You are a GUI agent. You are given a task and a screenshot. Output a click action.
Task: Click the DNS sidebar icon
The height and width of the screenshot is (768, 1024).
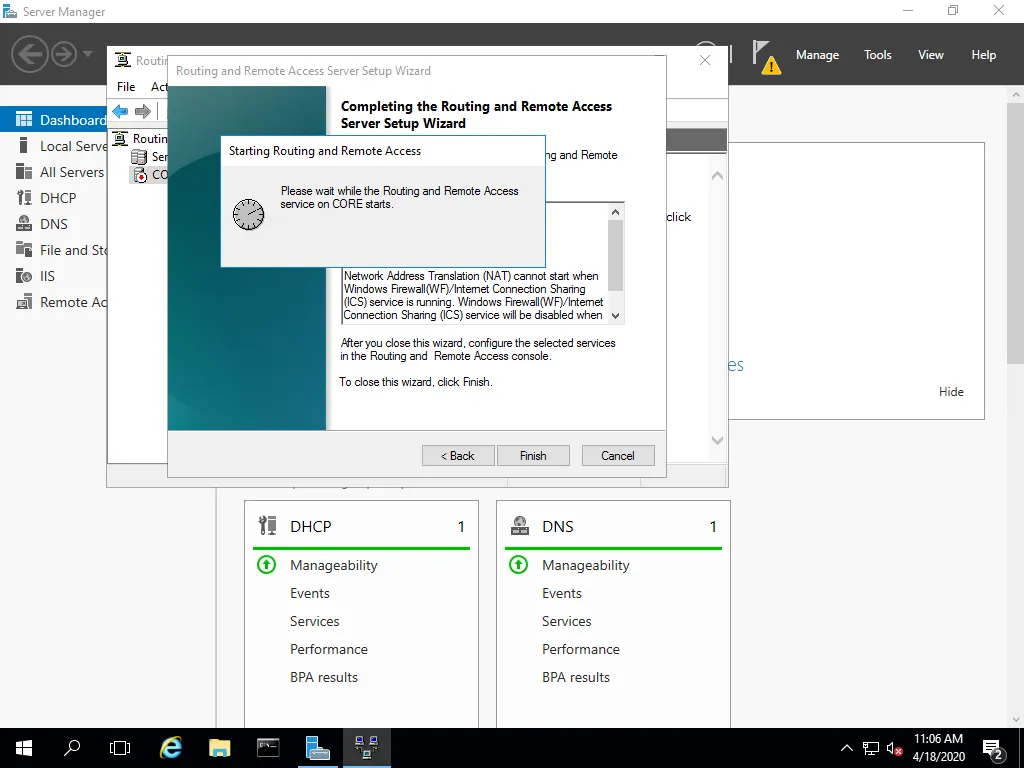[24, 224]
